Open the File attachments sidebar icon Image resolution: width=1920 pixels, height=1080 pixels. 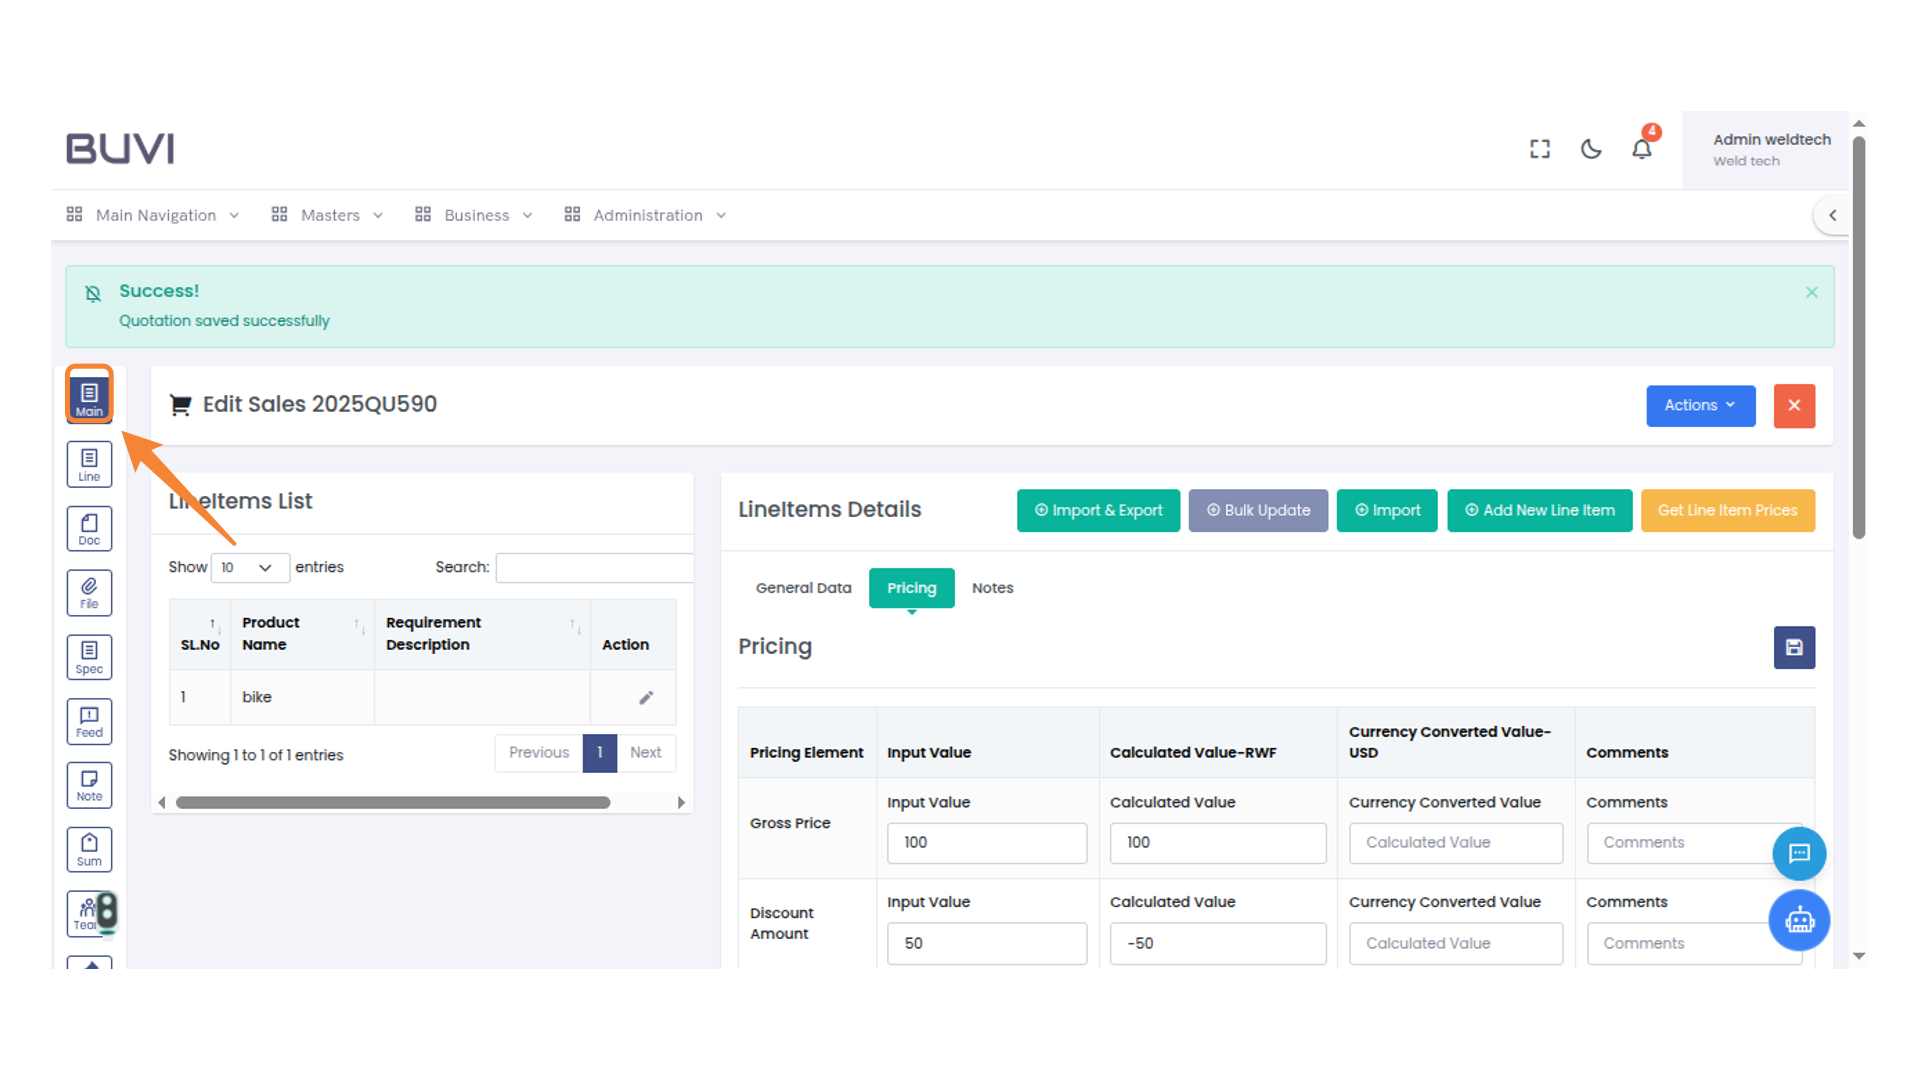[x=89, y=593]
